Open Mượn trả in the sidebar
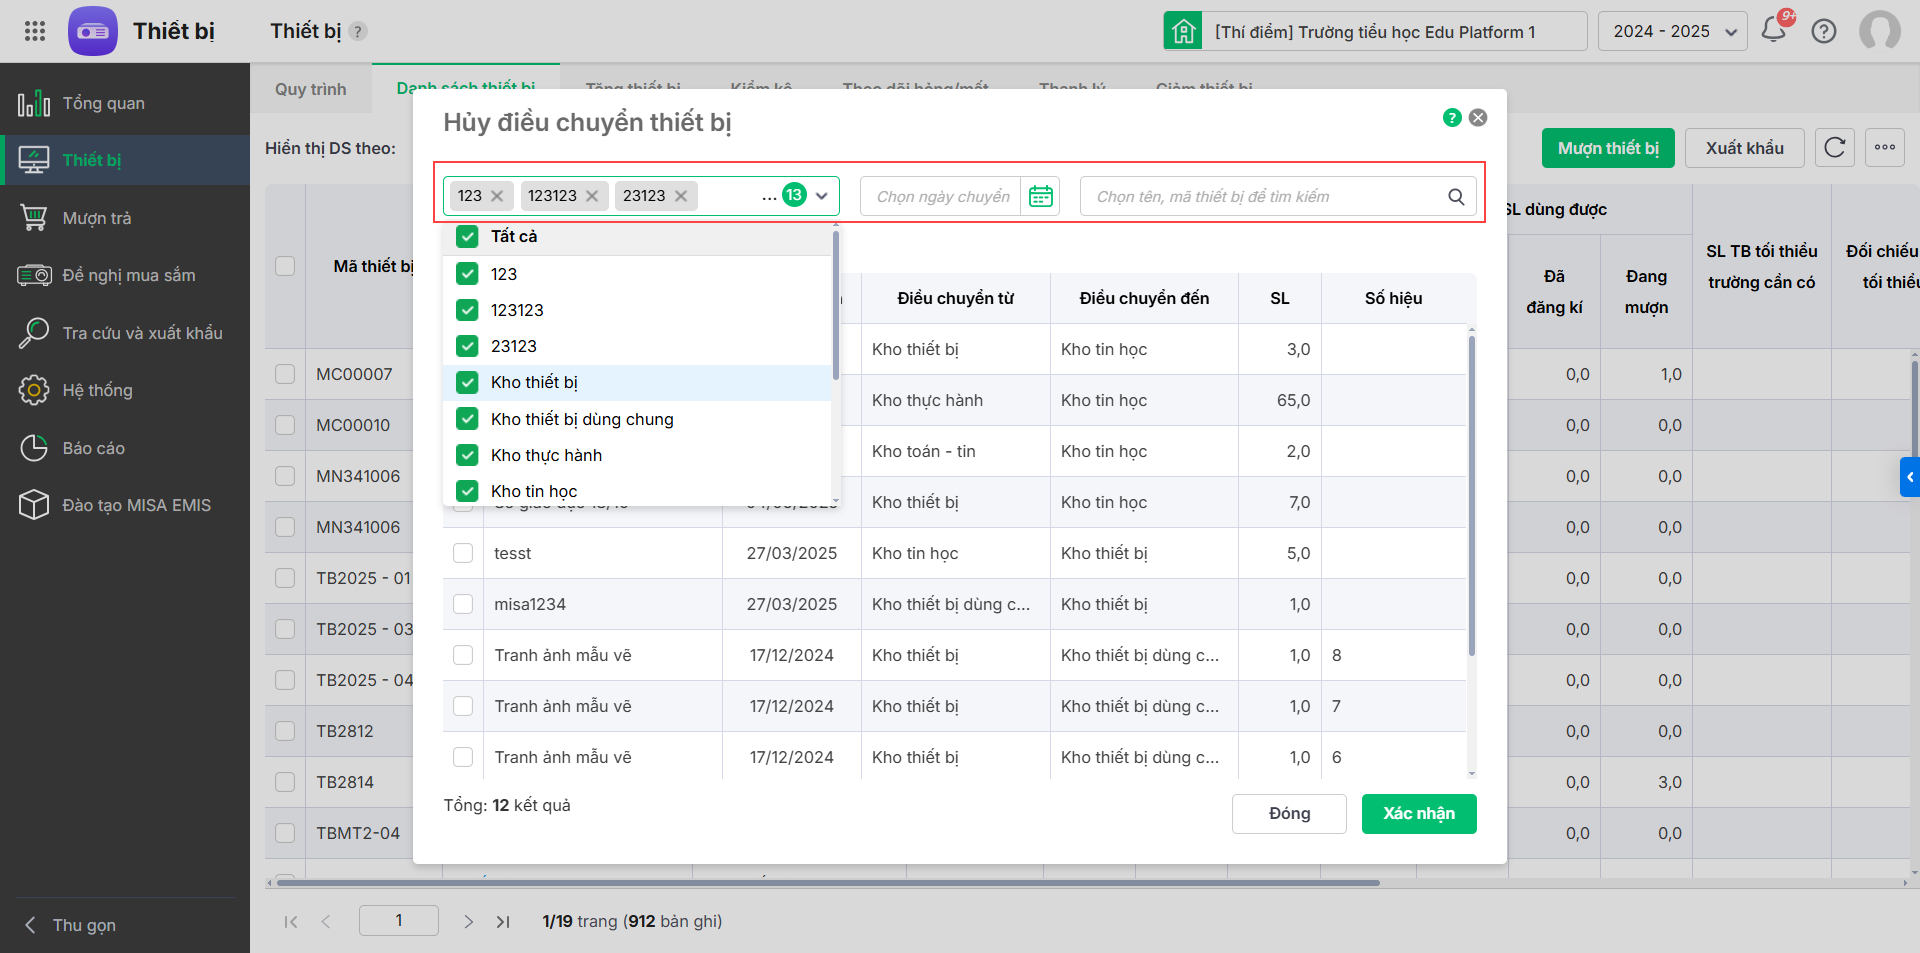1920x953 pixels. (125, 218)
